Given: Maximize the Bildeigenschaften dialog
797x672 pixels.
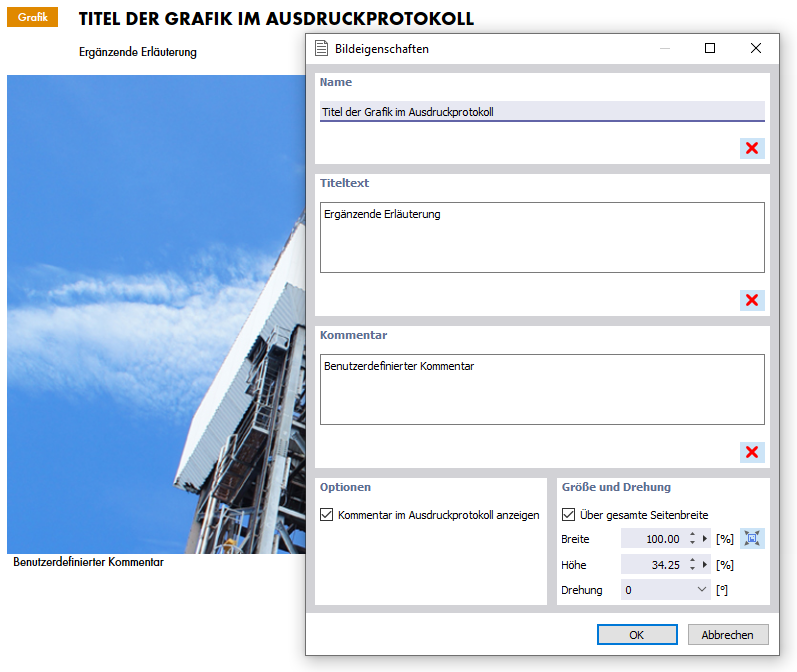Looking at the screenshot, I should click(710, 48).
